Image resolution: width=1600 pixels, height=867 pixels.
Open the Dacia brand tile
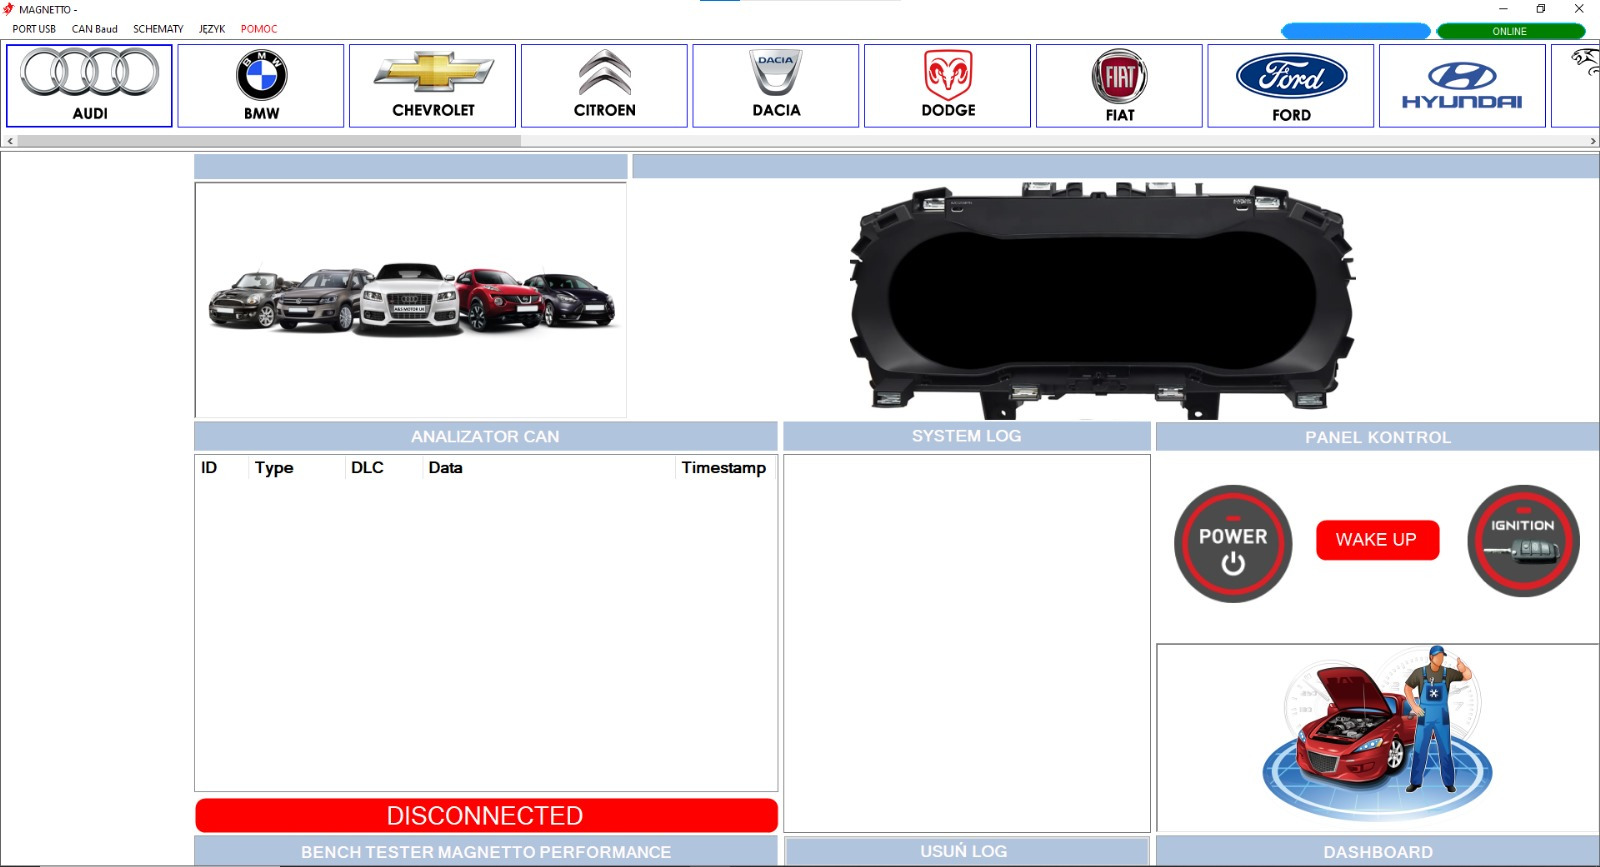776,86
